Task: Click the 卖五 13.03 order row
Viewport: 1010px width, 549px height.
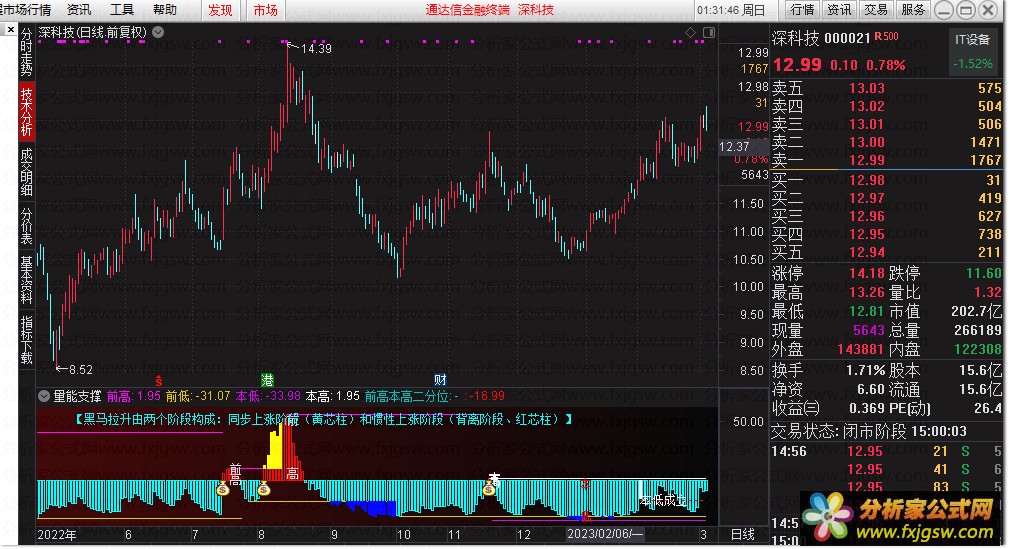Action: 886,88
